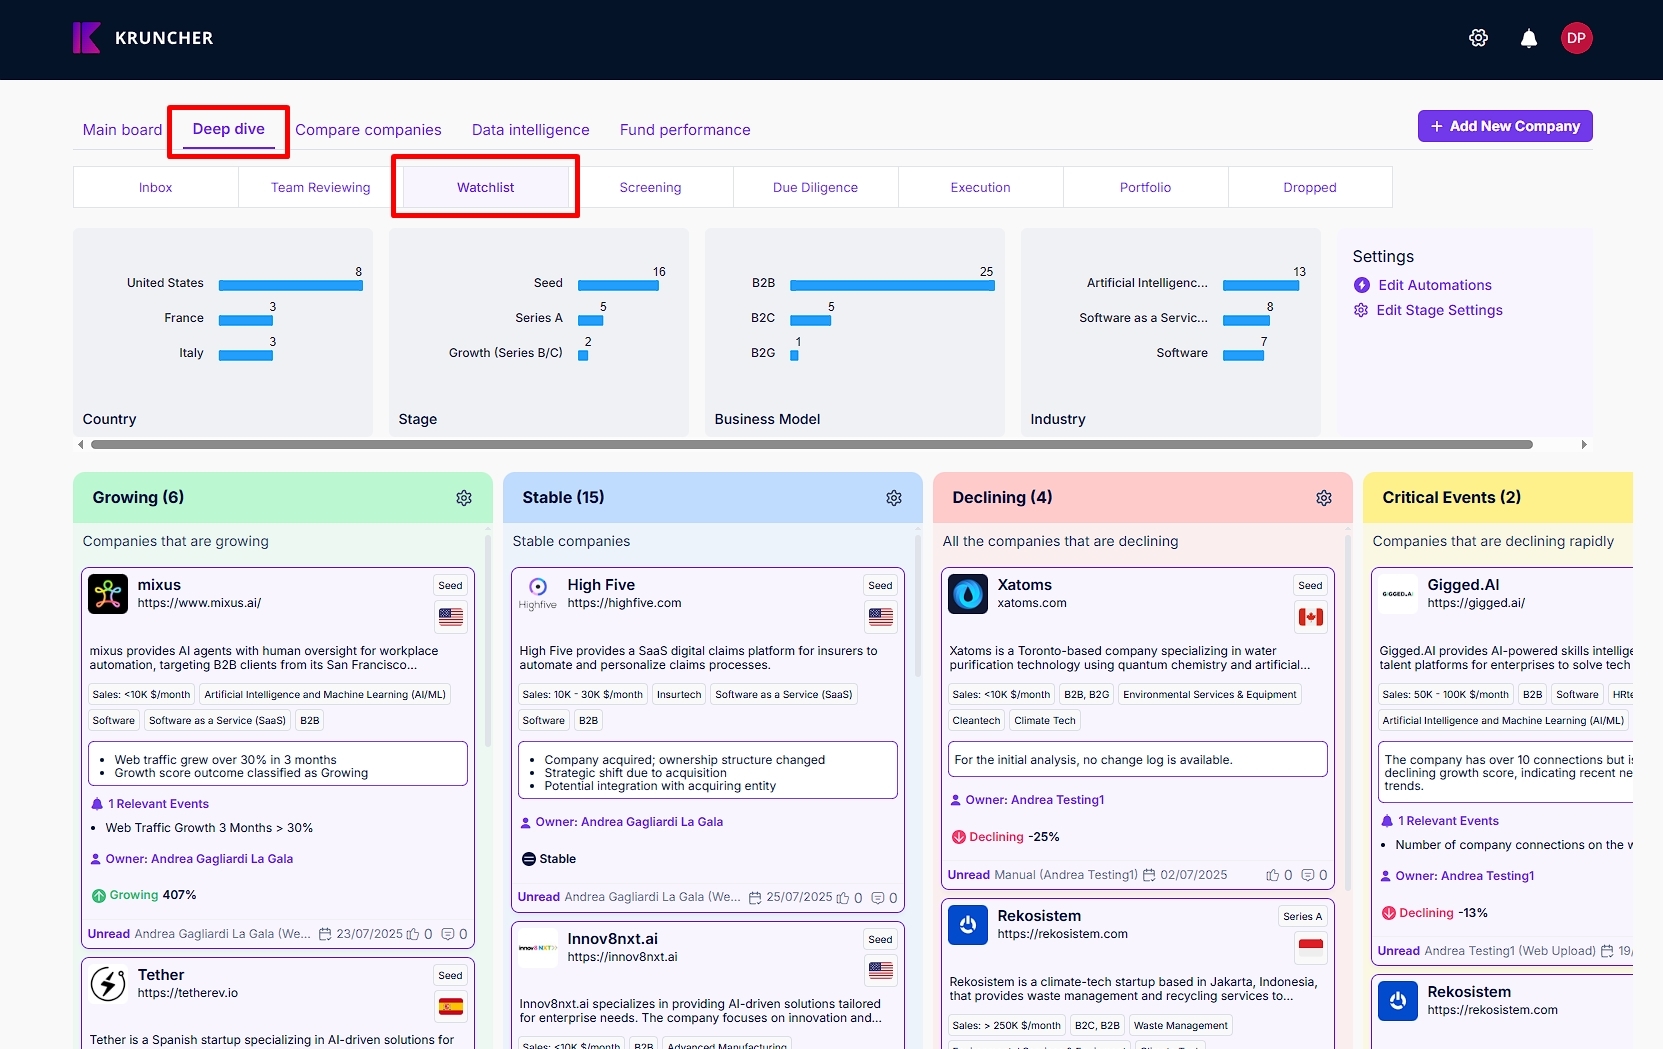Open the Gigged.AI company title
Image resolution: width=1663 pixels, height=1049 pixels.
(1463, 585)
